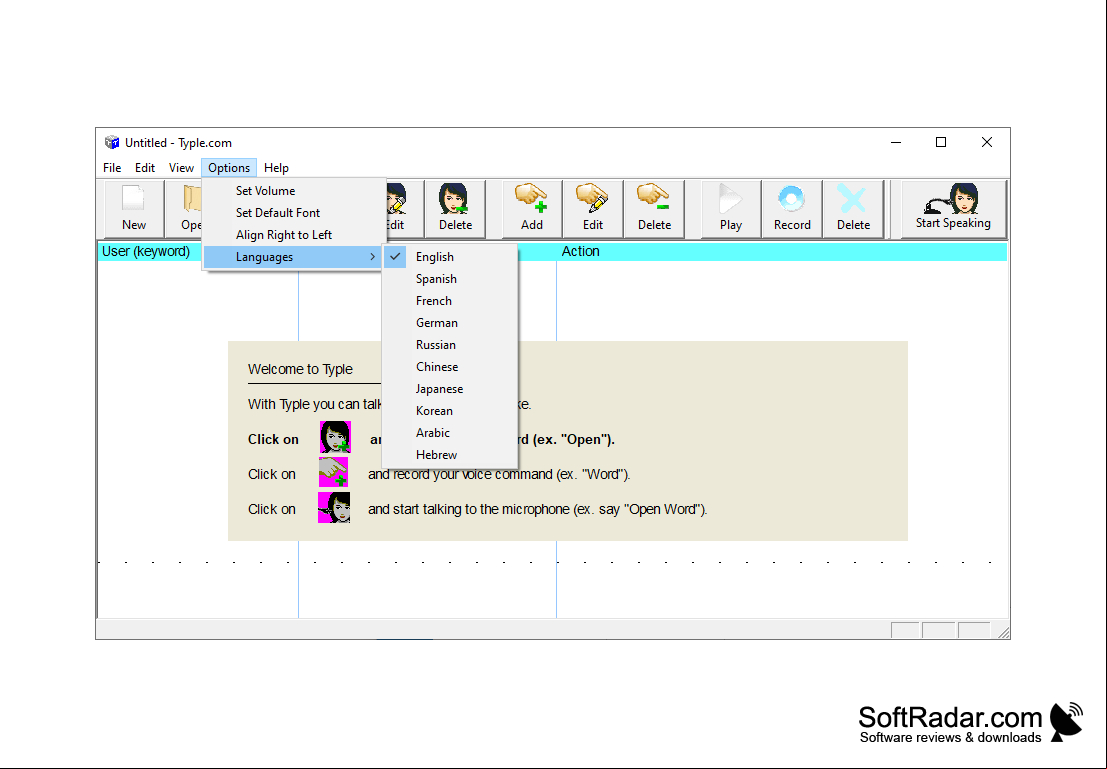This screenshot has height=769, width=1107.
Task: Open the Help menu
Action: pos(276,168)
